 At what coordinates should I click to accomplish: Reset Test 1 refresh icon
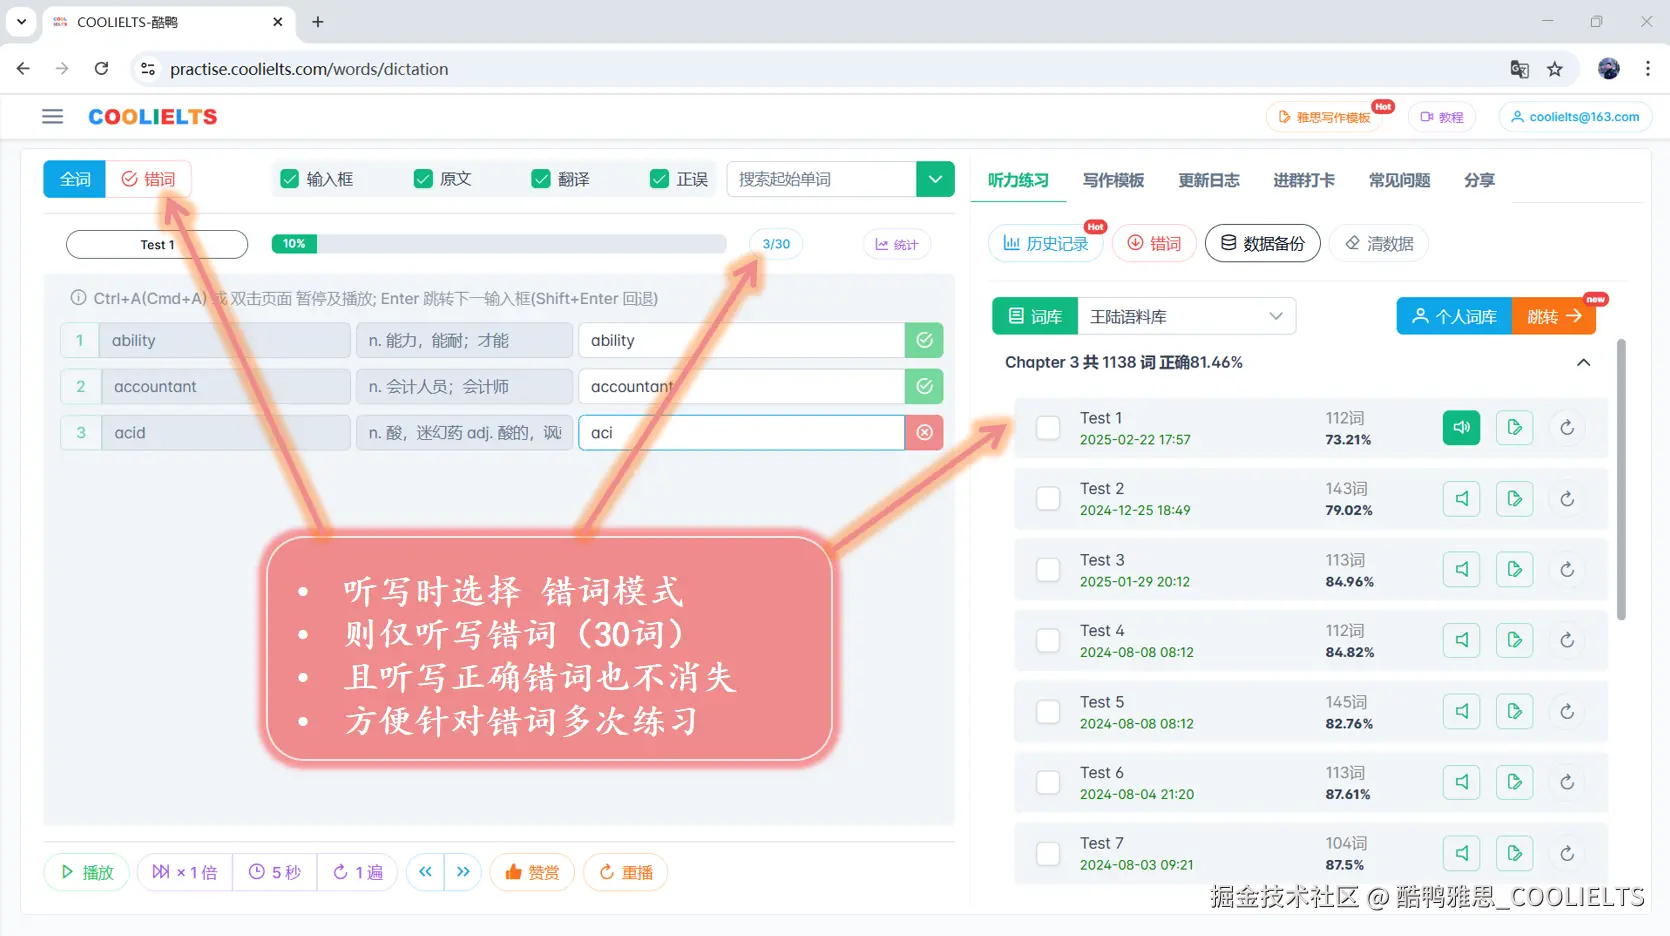pos(1567,427)
